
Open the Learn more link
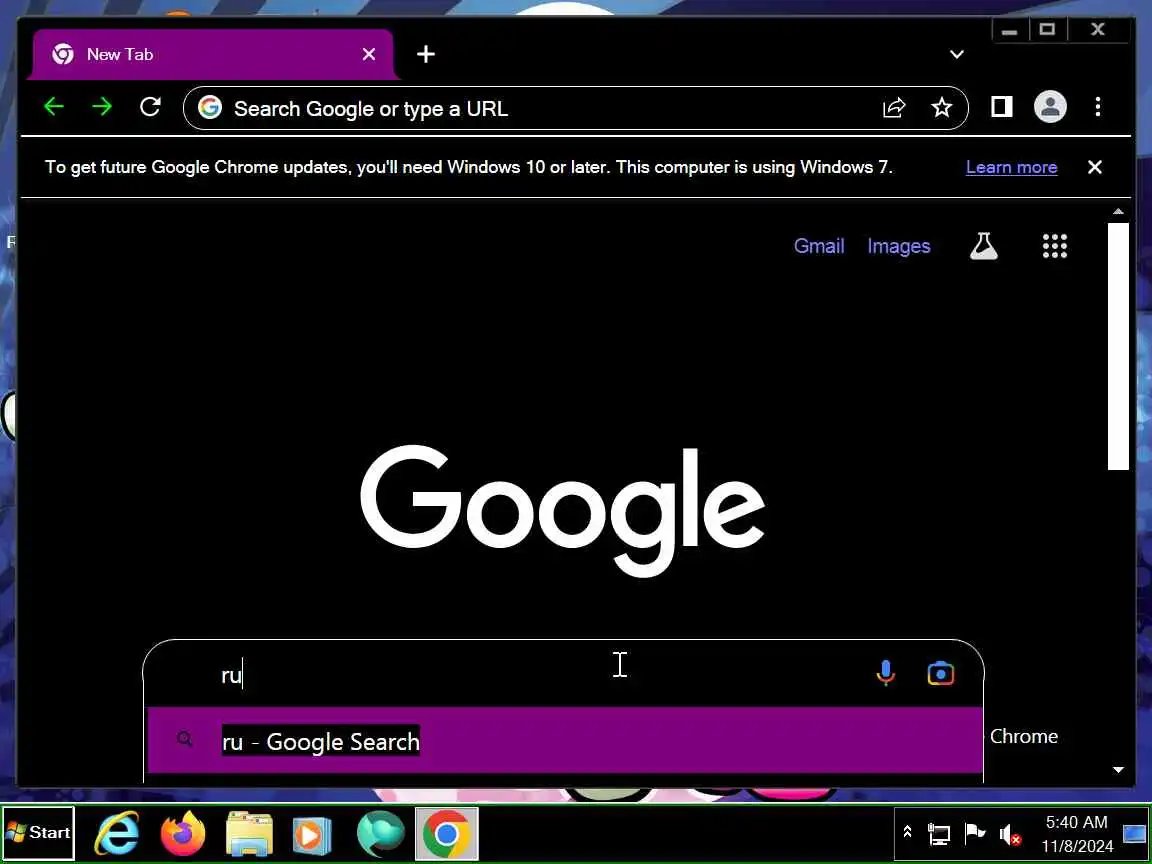tap(1011, 167)
